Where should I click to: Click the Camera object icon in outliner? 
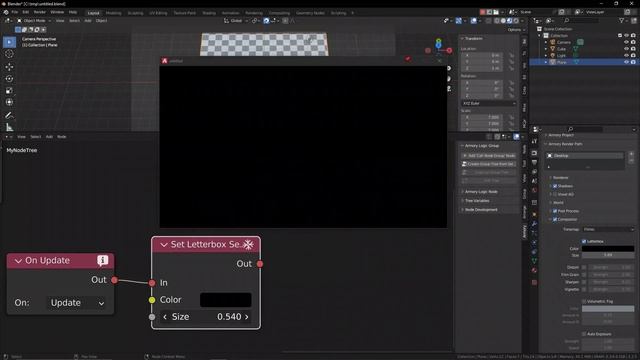tap(553, 42)
